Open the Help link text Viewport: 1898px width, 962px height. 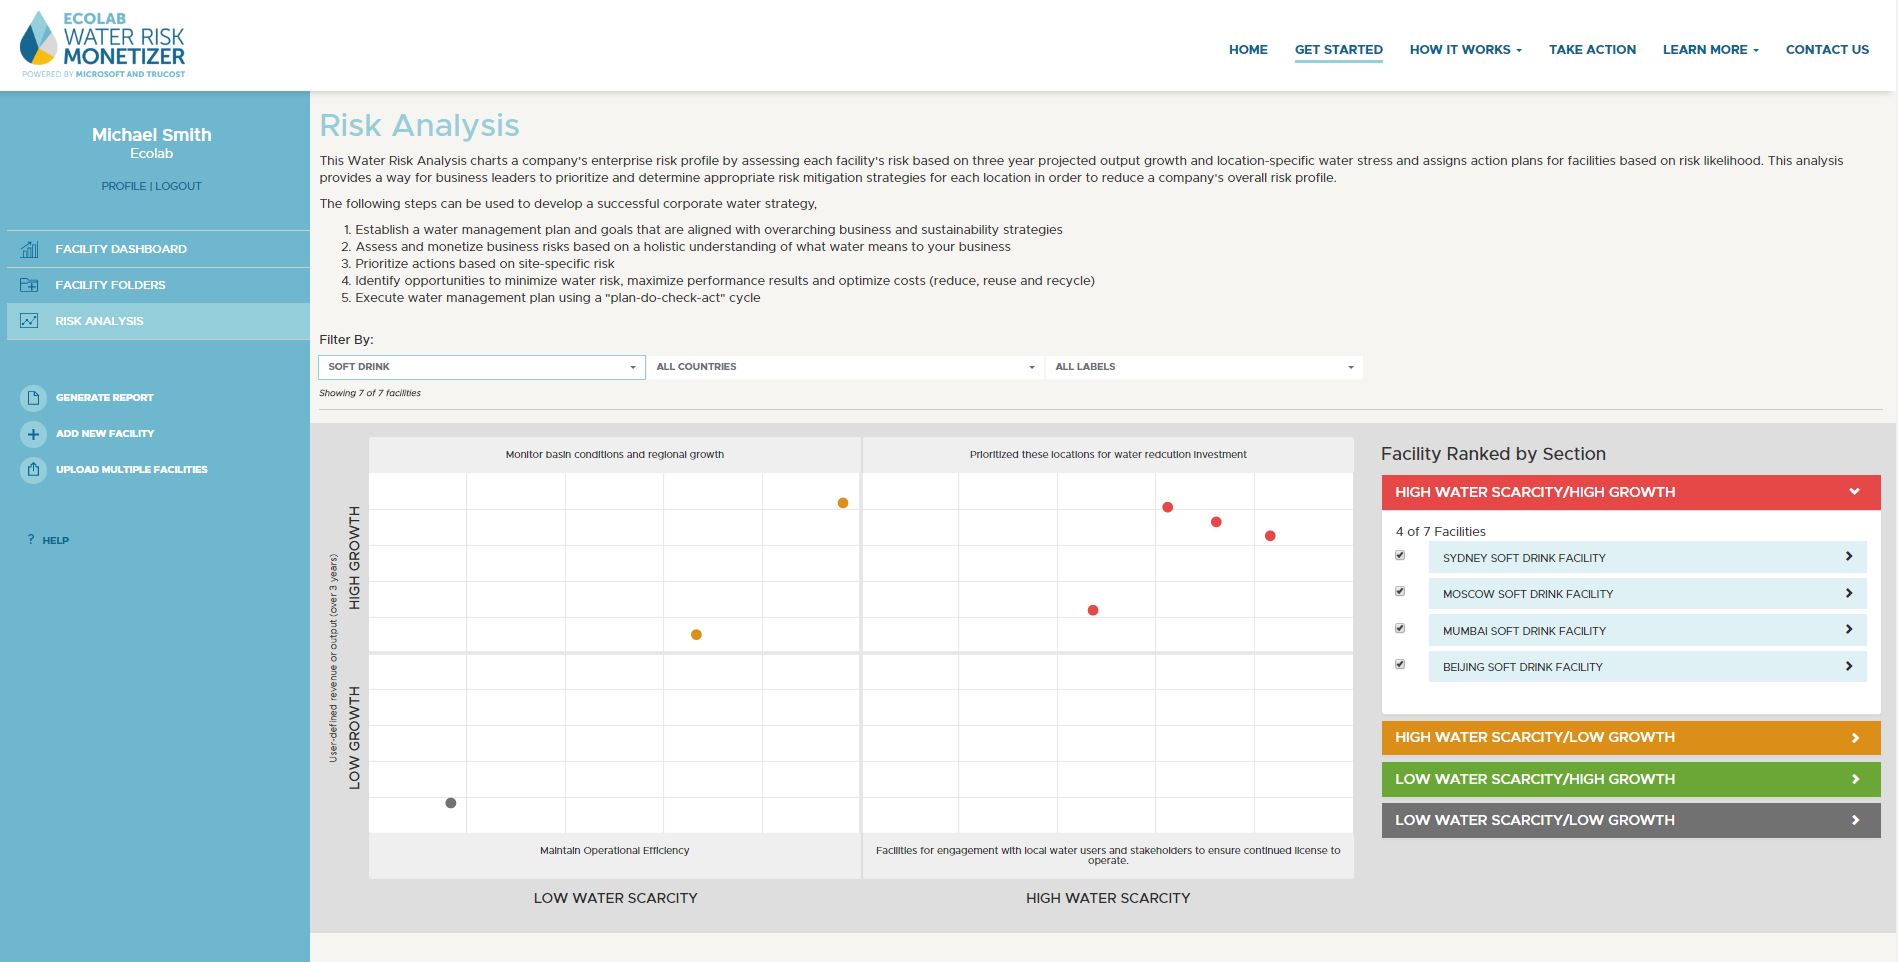55,541
